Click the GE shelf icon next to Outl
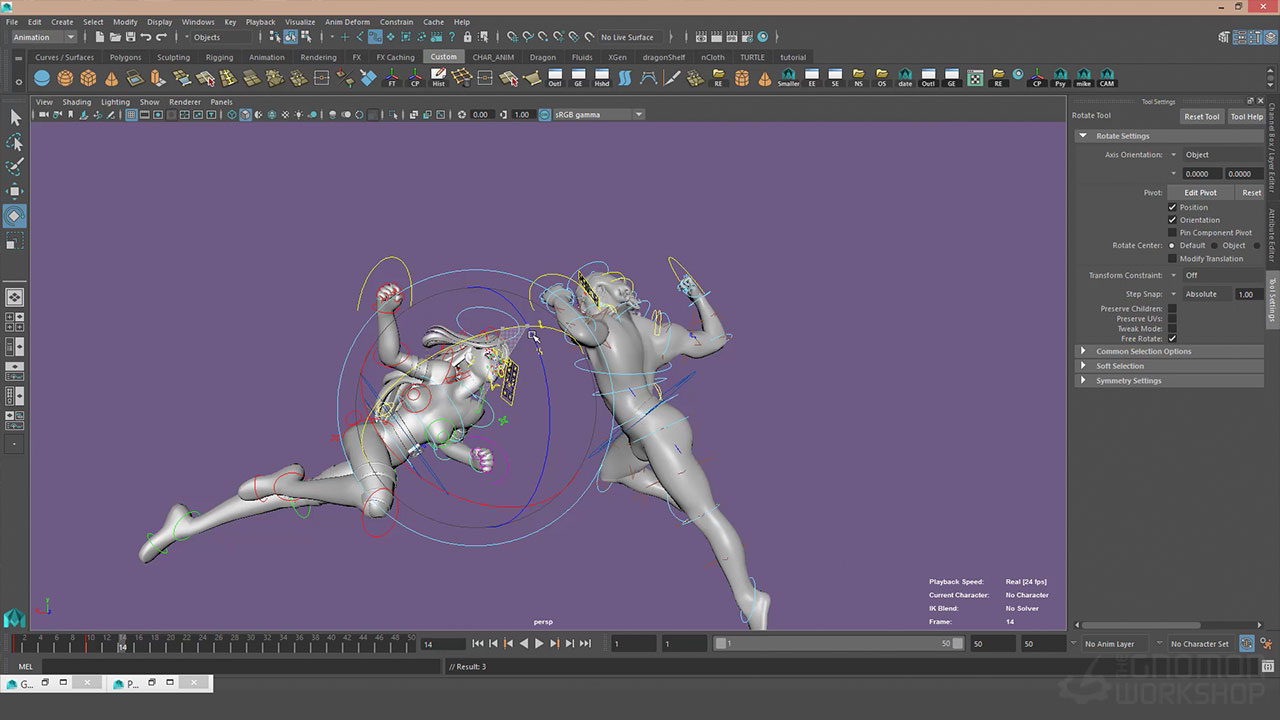Viewport: 1280px width, 720px height. (x=578, y=78)
